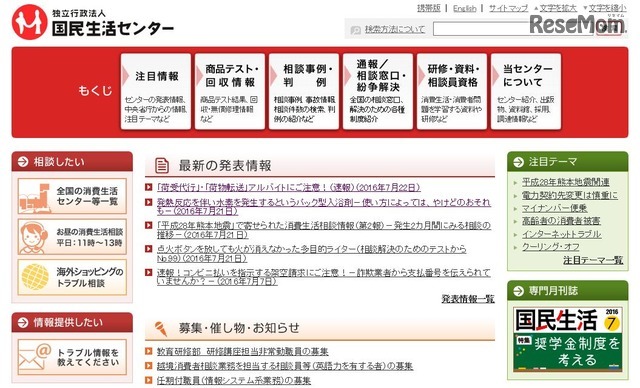Open the 商品テスト・回収情報 menu card

230,91
